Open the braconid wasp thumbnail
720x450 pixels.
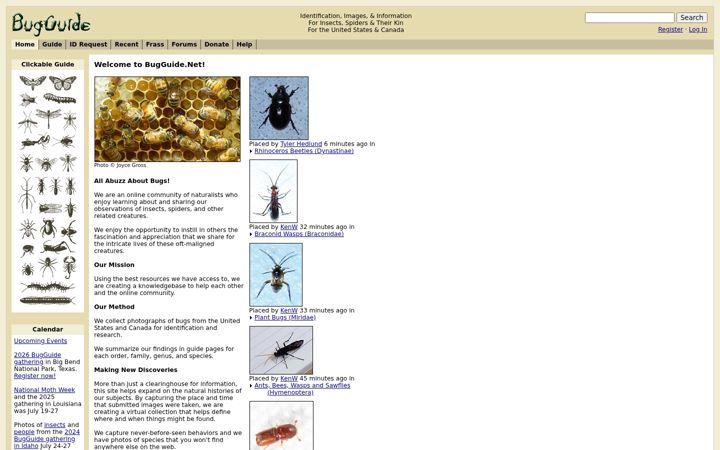tap(273, 191)
